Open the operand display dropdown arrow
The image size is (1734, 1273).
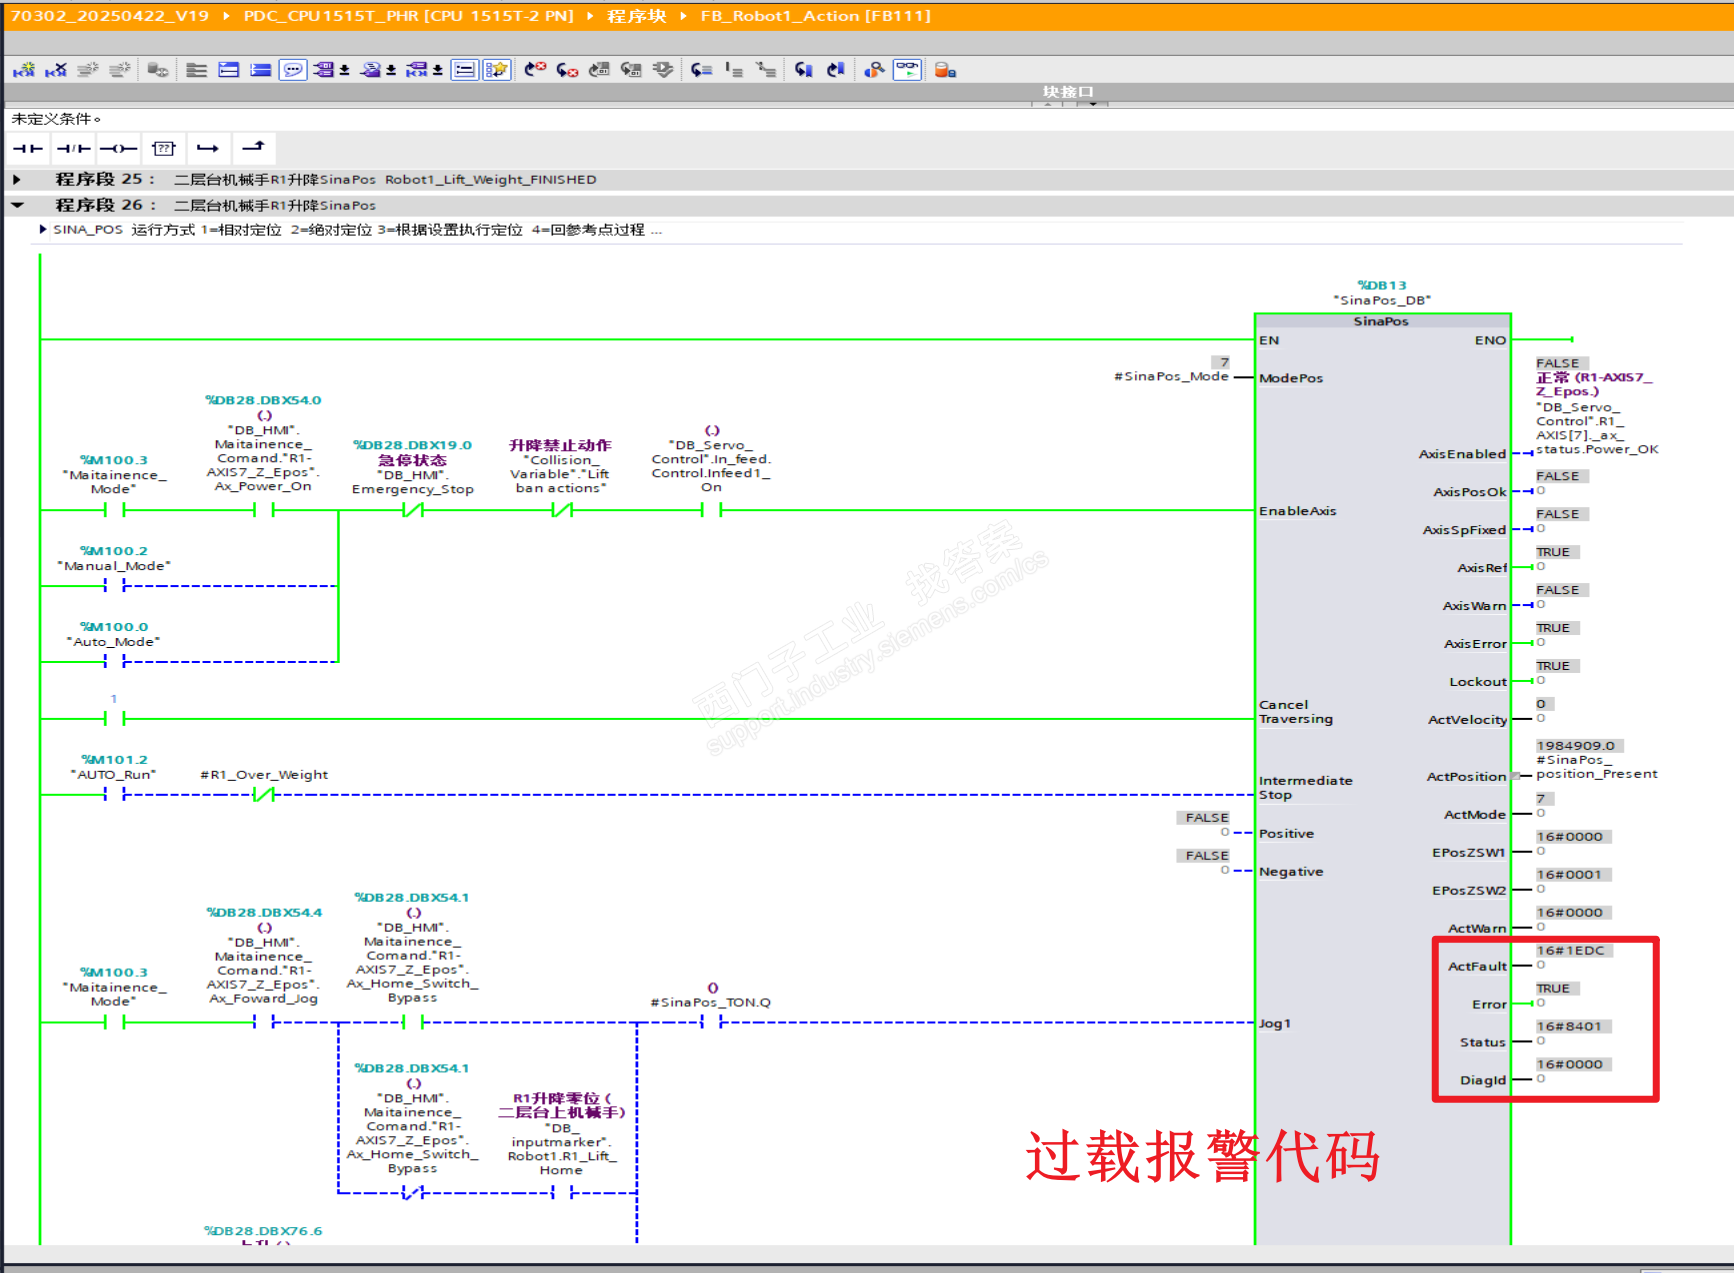tap(344, 71)
